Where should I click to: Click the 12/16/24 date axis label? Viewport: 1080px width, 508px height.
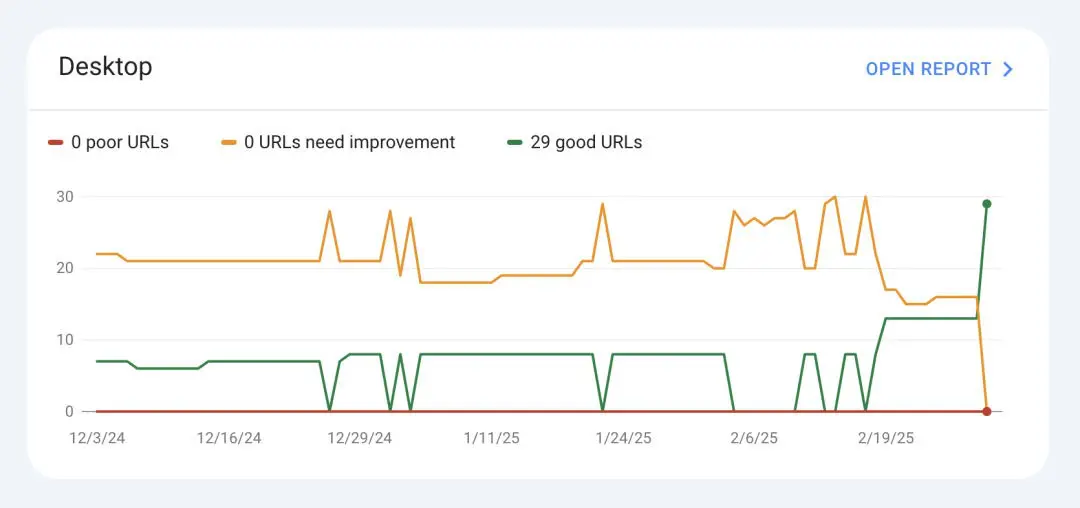229,438
